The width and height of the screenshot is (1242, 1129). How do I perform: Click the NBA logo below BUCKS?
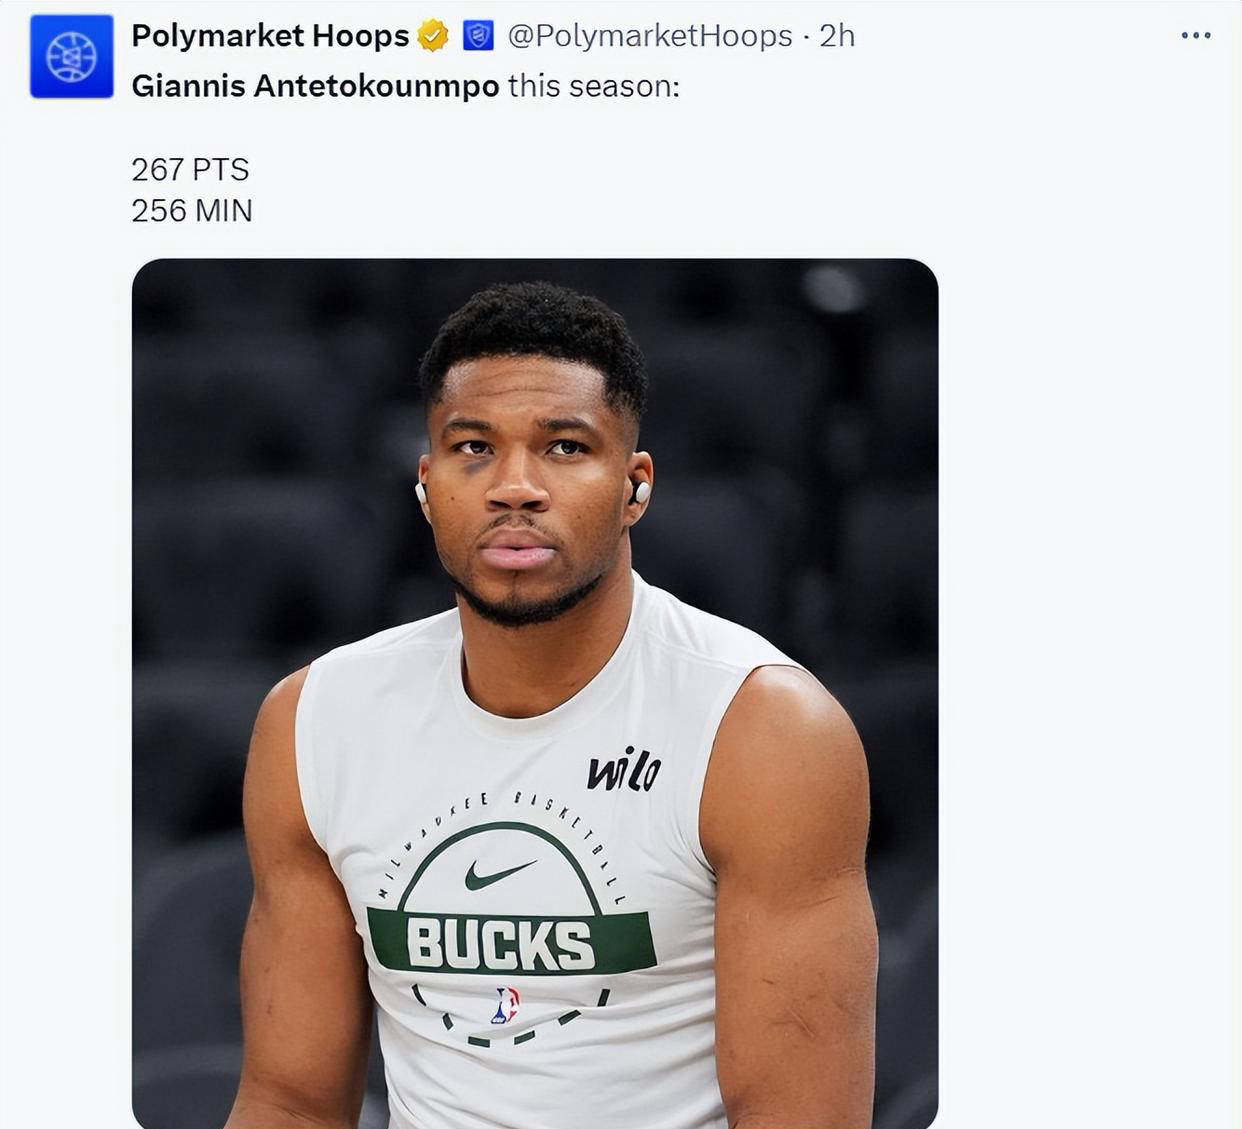506,1005
